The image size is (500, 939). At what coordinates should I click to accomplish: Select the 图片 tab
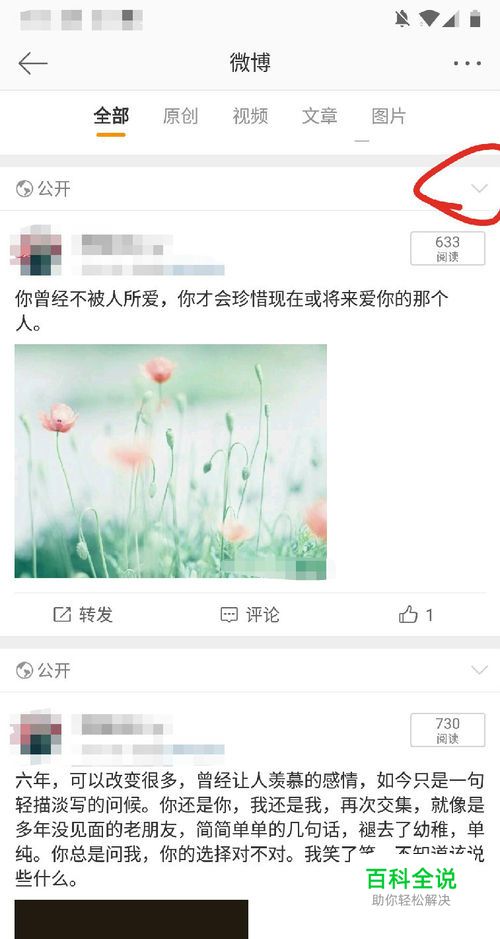point(389,116)
